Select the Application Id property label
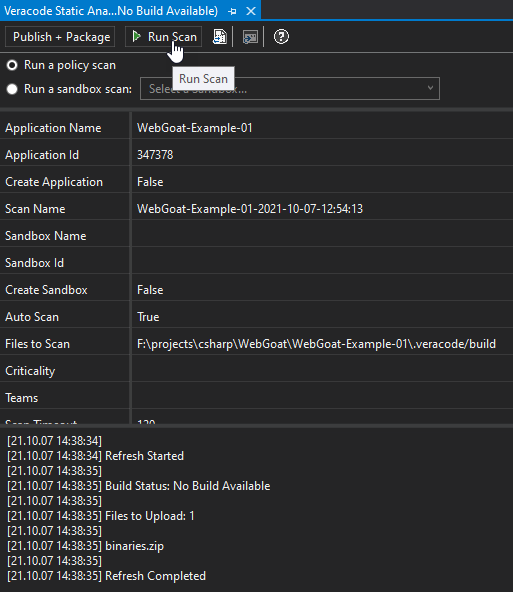513x592 pixels. point(42,155)
